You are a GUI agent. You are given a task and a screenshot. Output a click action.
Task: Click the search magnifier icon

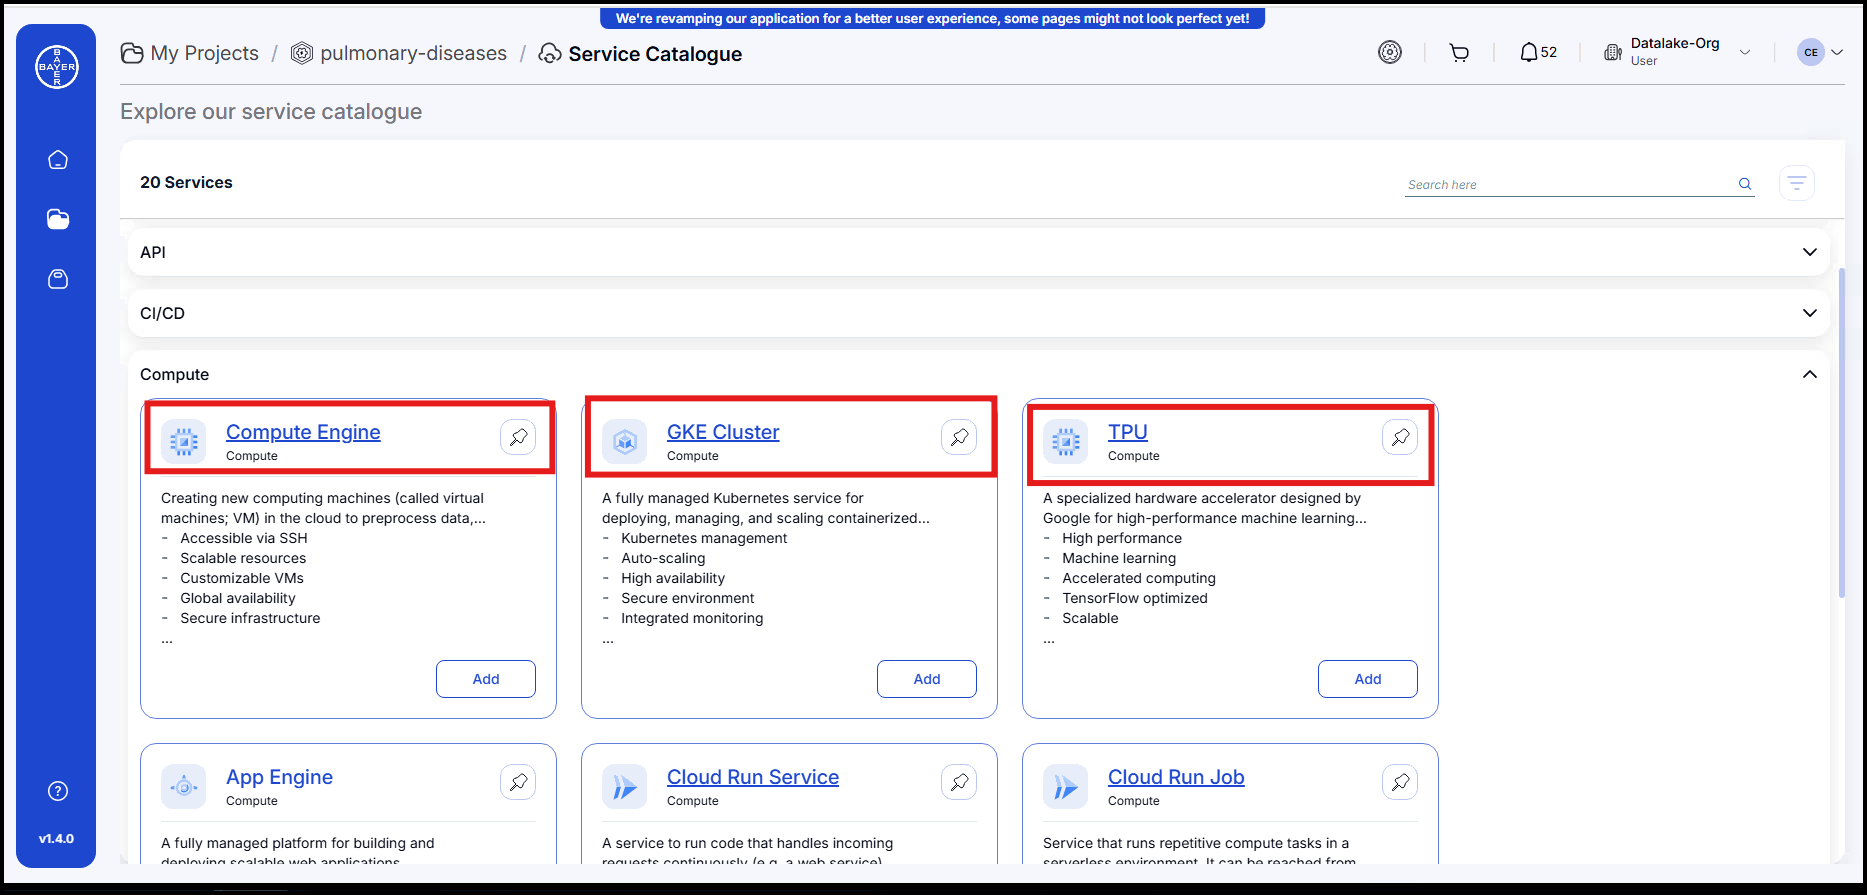coord(1745,184)
